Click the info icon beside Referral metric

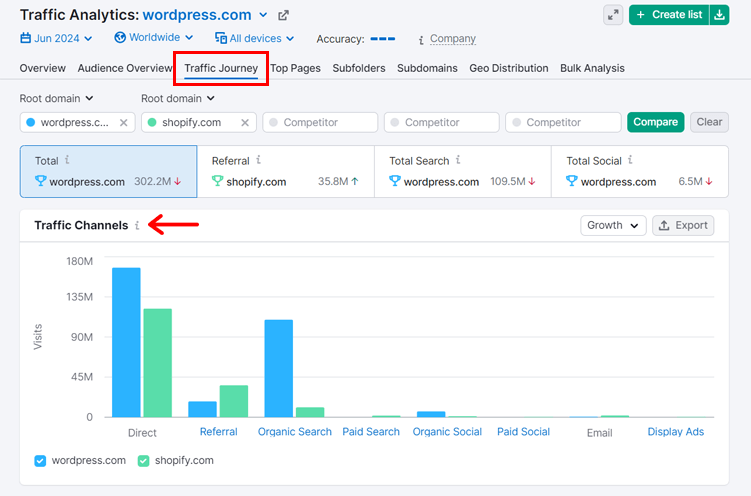coord(258,159)
